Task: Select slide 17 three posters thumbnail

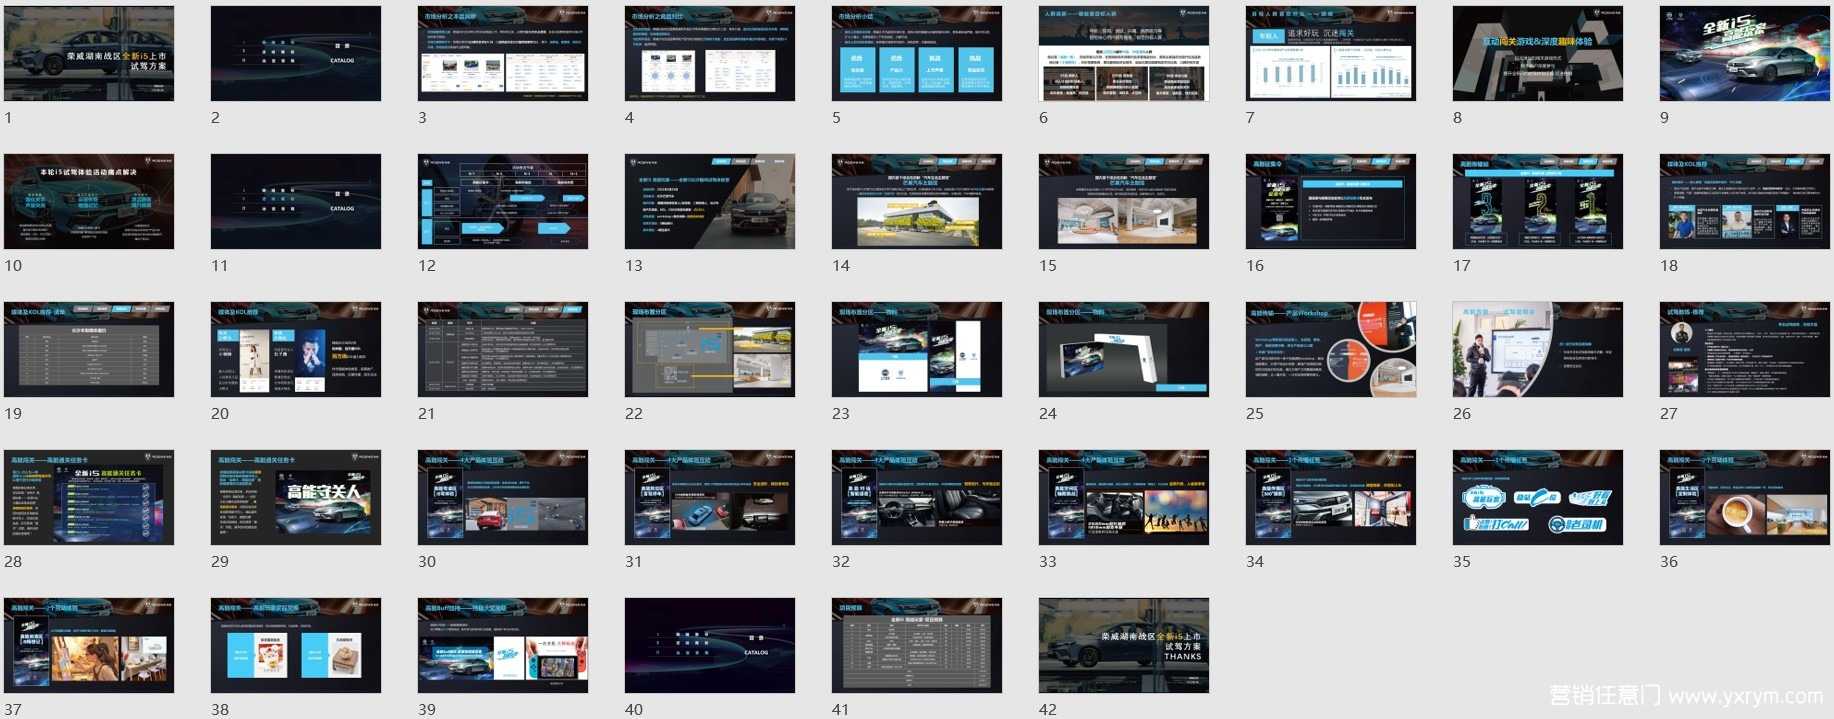Action: click(x=1538, y=201)
